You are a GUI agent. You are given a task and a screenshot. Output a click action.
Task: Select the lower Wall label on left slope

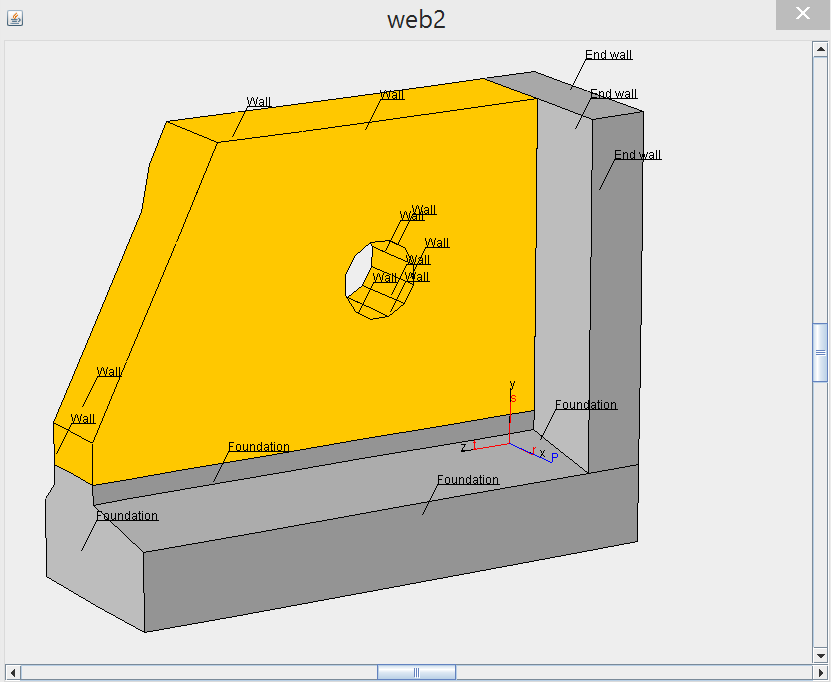pos(83,419)
